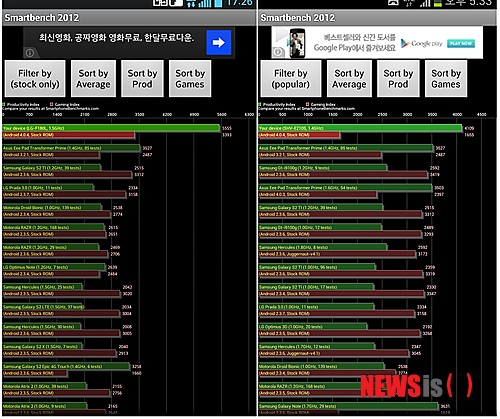Tap the Google Play logo in the ad
The image size is (500, 419).
click(422, 43)
